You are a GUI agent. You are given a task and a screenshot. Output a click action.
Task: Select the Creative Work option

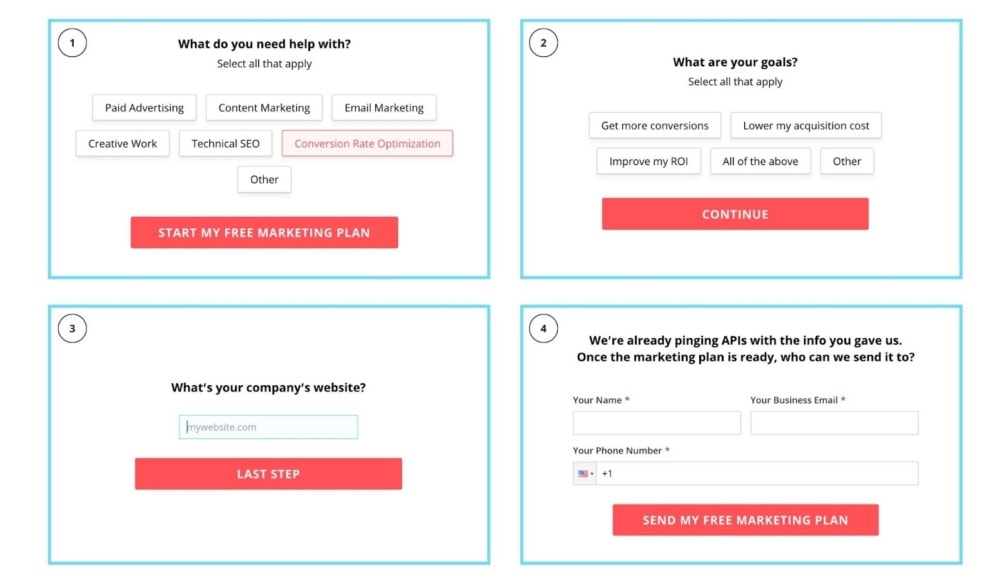tap(122, 143)
